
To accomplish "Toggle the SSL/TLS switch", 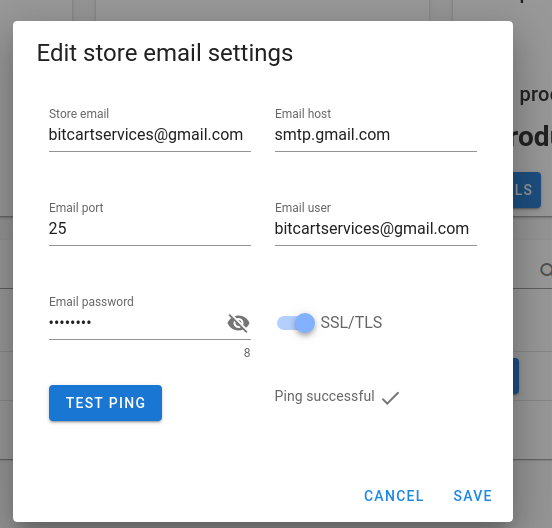I will click(295, 323).
